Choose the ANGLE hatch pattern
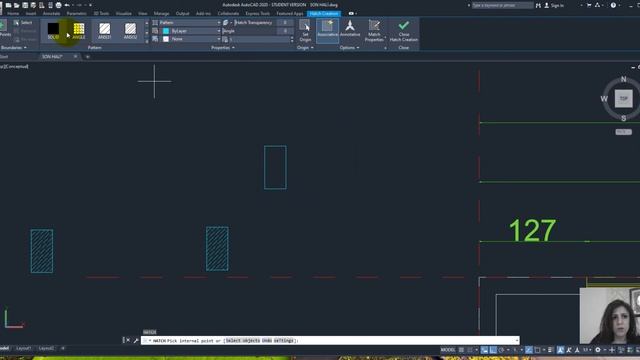Image resolution: width=640 pixels, height=360 pixels. (79, 31)
